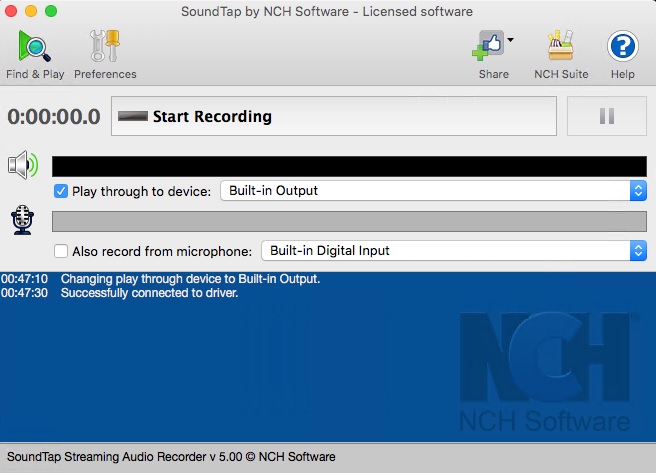Image resolution: width=656 pixels, height=473 pixels.
Task: Click the black speaker level meter
Action: (x=349, y=166)
